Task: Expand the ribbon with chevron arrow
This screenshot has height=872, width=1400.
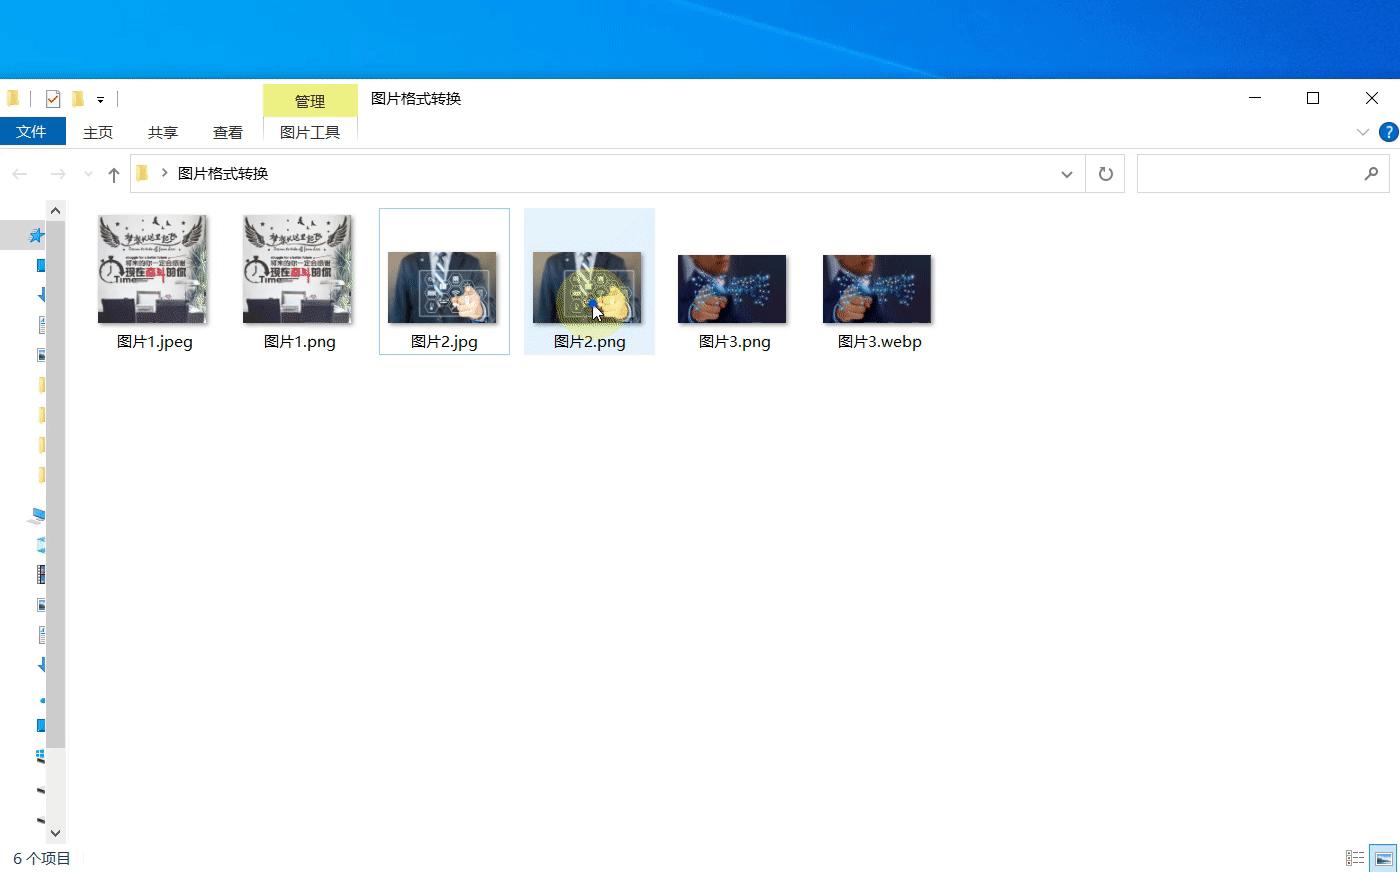Action: pos(1362,132)
